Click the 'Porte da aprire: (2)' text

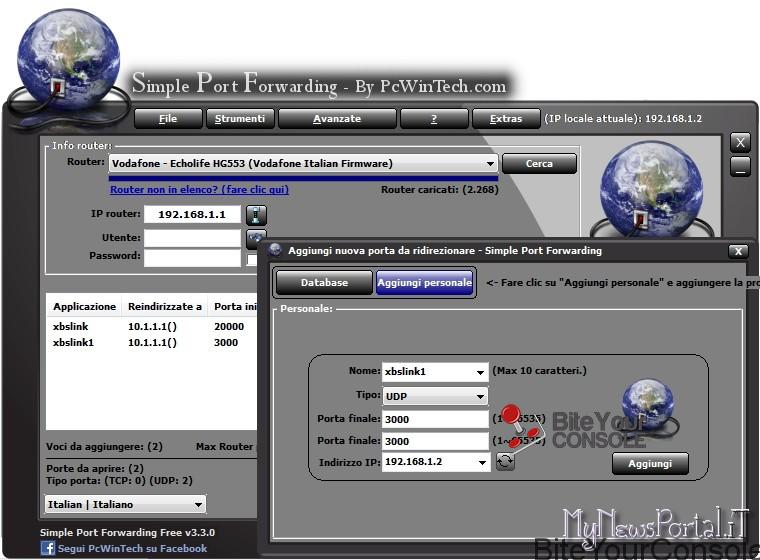pos(95,468)
